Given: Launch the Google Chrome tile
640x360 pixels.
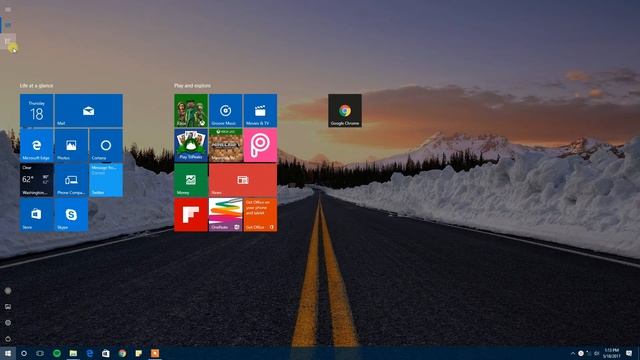Looking at the screenshot, I should [x=345, y=111].
